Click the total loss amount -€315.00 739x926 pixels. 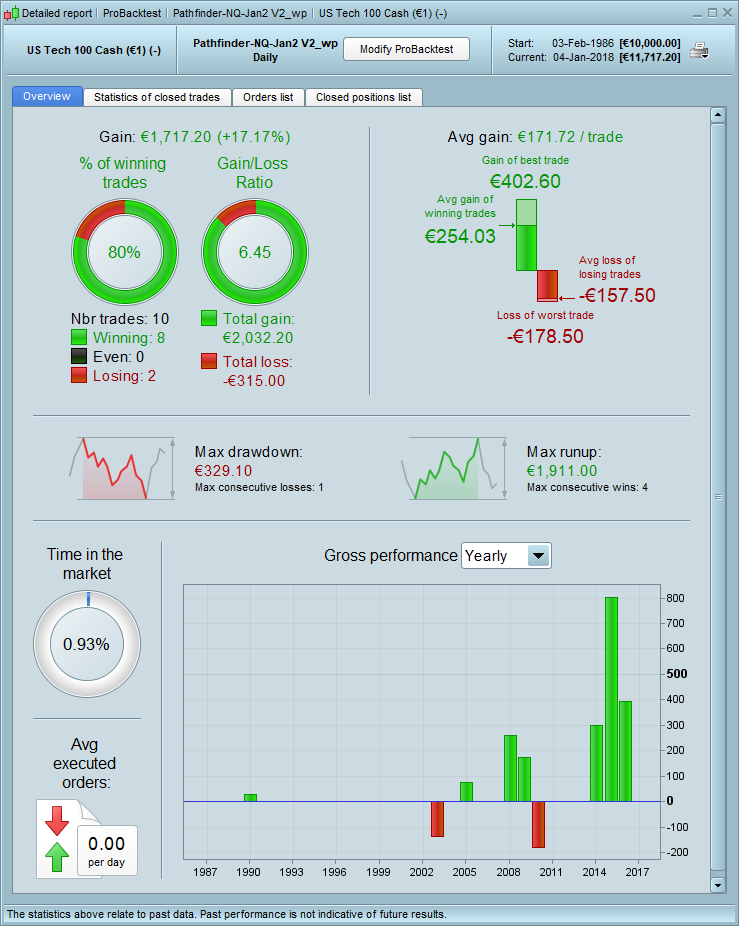click(x=254, y=380)
